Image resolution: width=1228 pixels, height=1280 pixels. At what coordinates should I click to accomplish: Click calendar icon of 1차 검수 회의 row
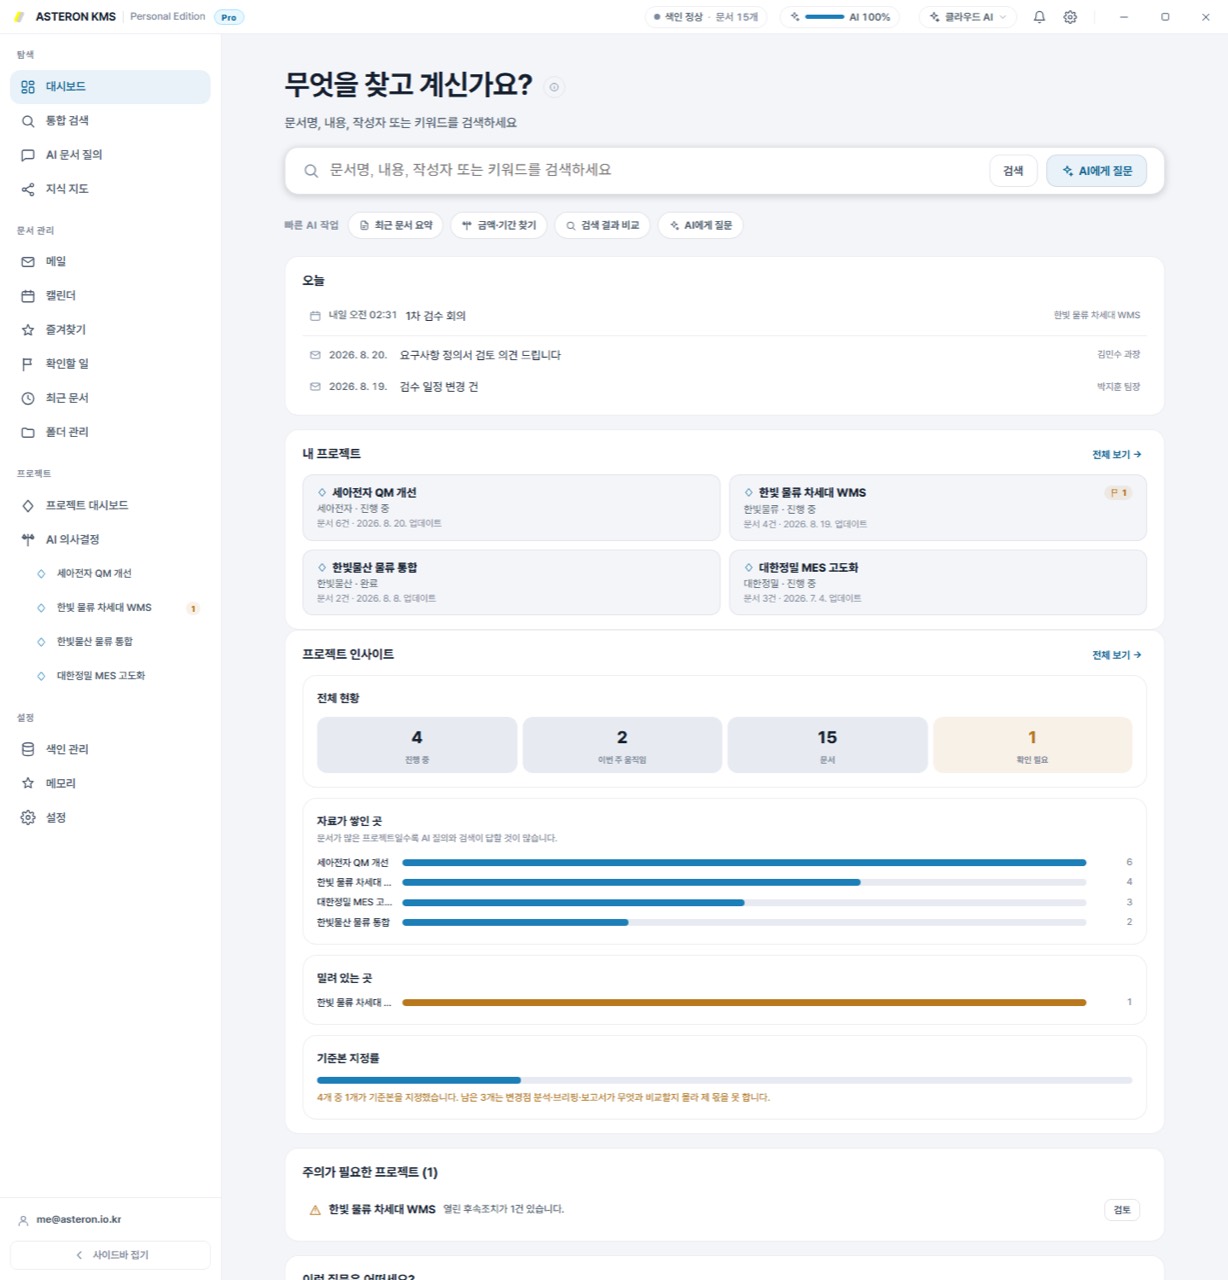315,316
